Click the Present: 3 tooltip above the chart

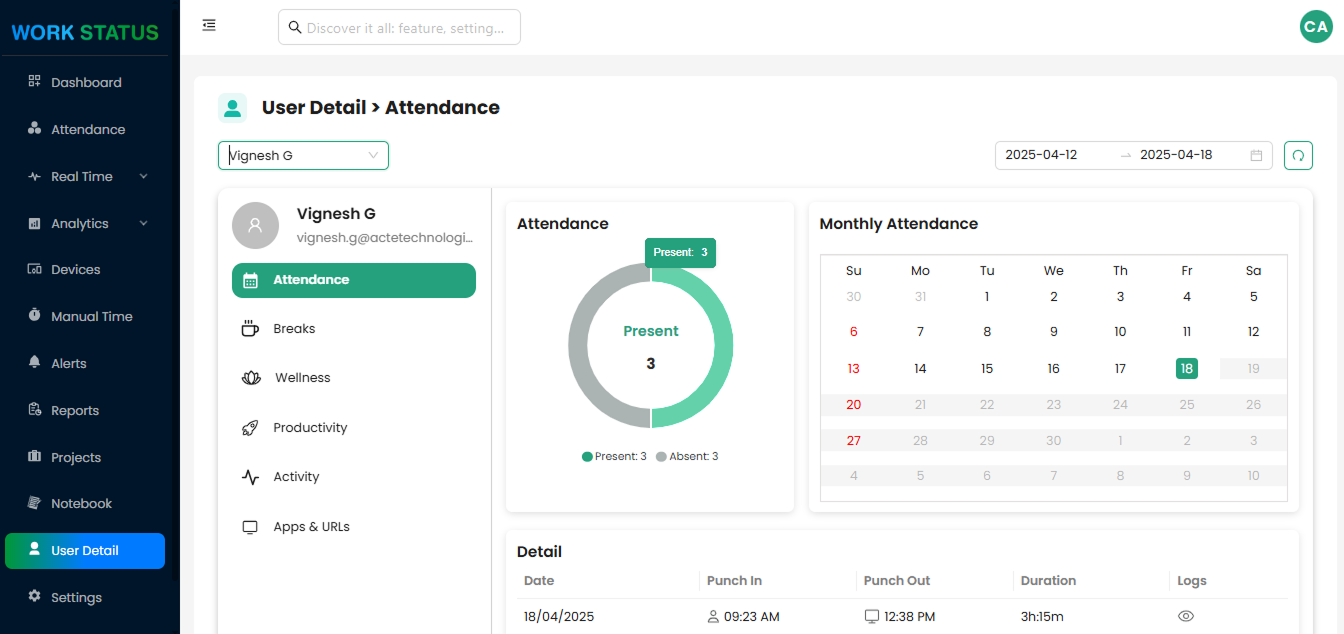click(x=680, y=252)
